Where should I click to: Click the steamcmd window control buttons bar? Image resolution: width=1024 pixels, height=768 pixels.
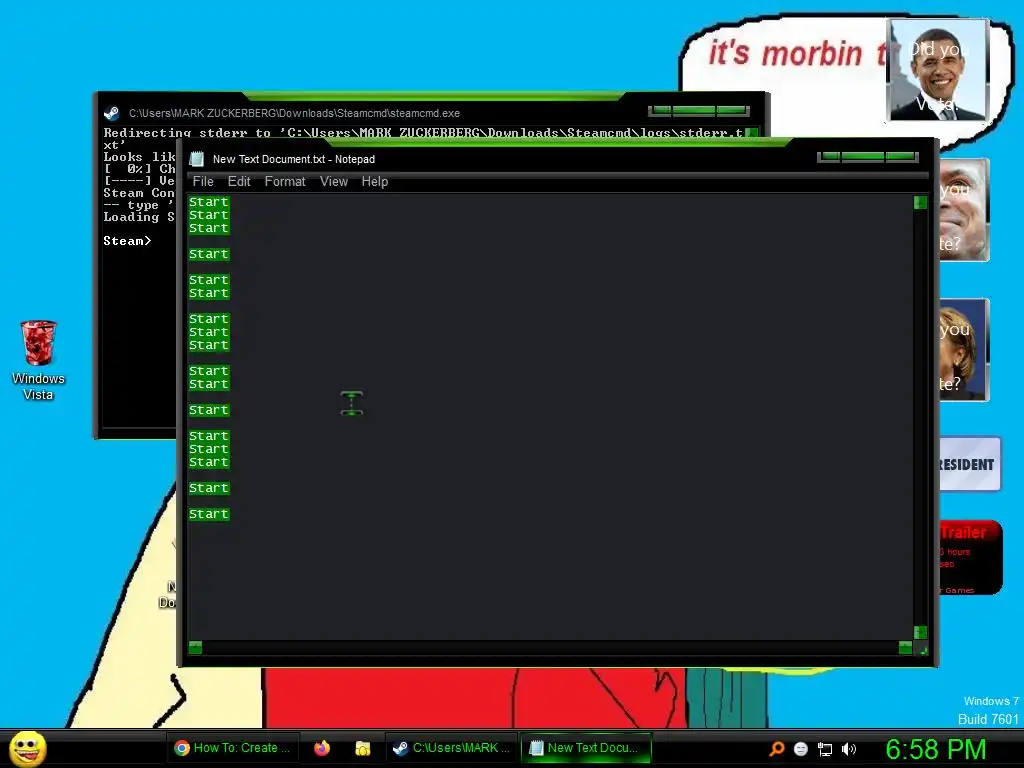pyautogui.click(x=699, y=111)
